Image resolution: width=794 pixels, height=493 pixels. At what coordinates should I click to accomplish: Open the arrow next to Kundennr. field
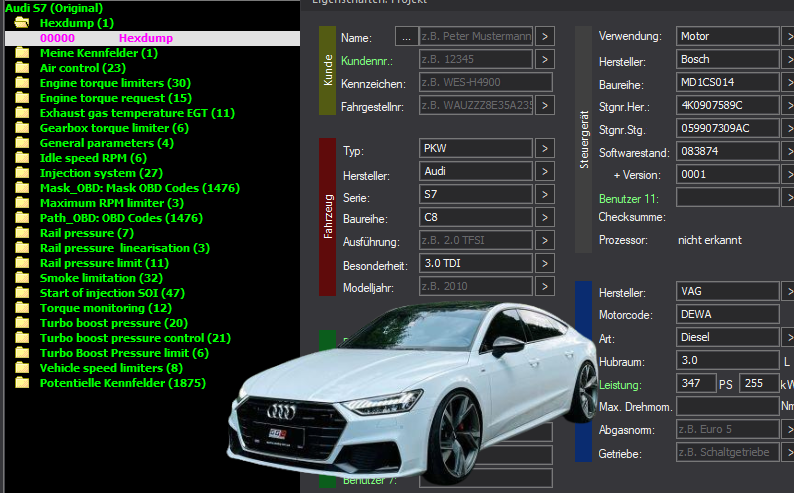(x=545, y=59)
